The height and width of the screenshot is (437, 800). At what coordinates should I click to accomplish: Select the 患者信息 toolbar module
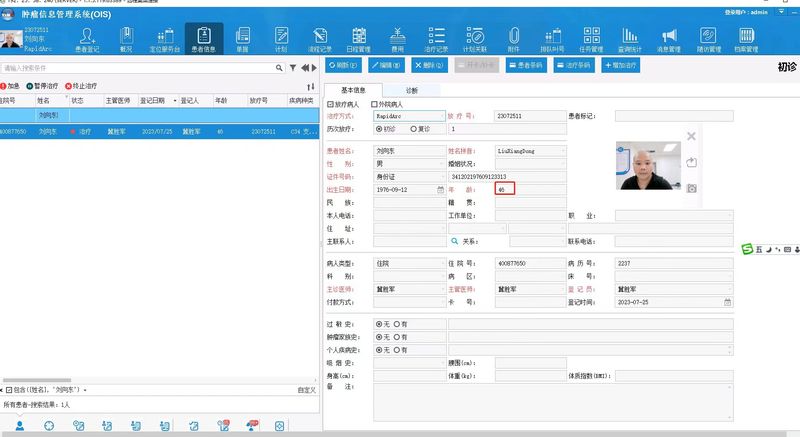[x=204, y=40]
